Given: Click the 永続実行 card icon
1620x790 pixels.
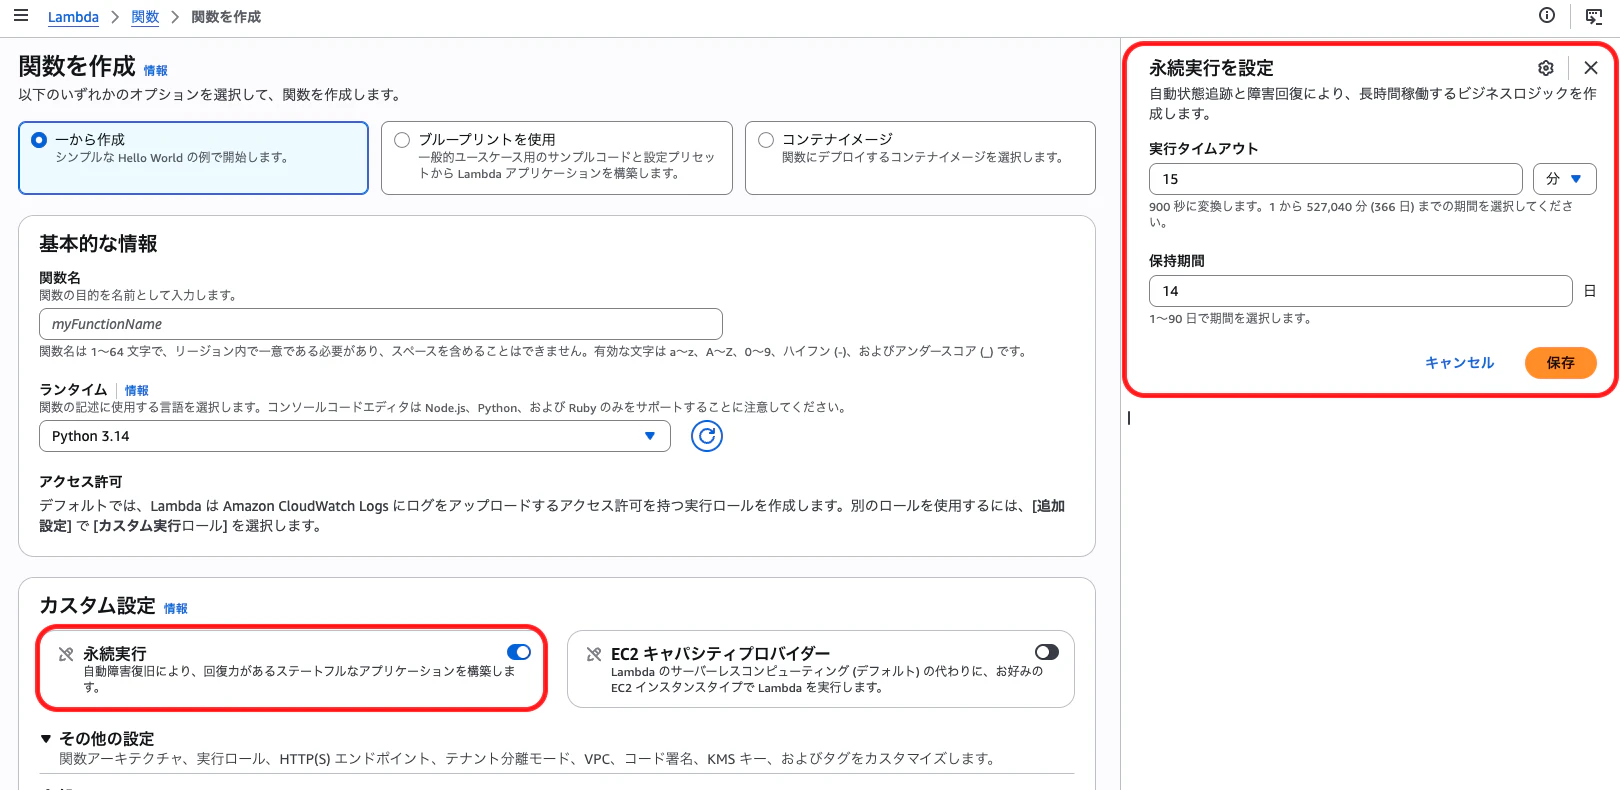Looking at the screenshot, I should (x=66, y=654).
